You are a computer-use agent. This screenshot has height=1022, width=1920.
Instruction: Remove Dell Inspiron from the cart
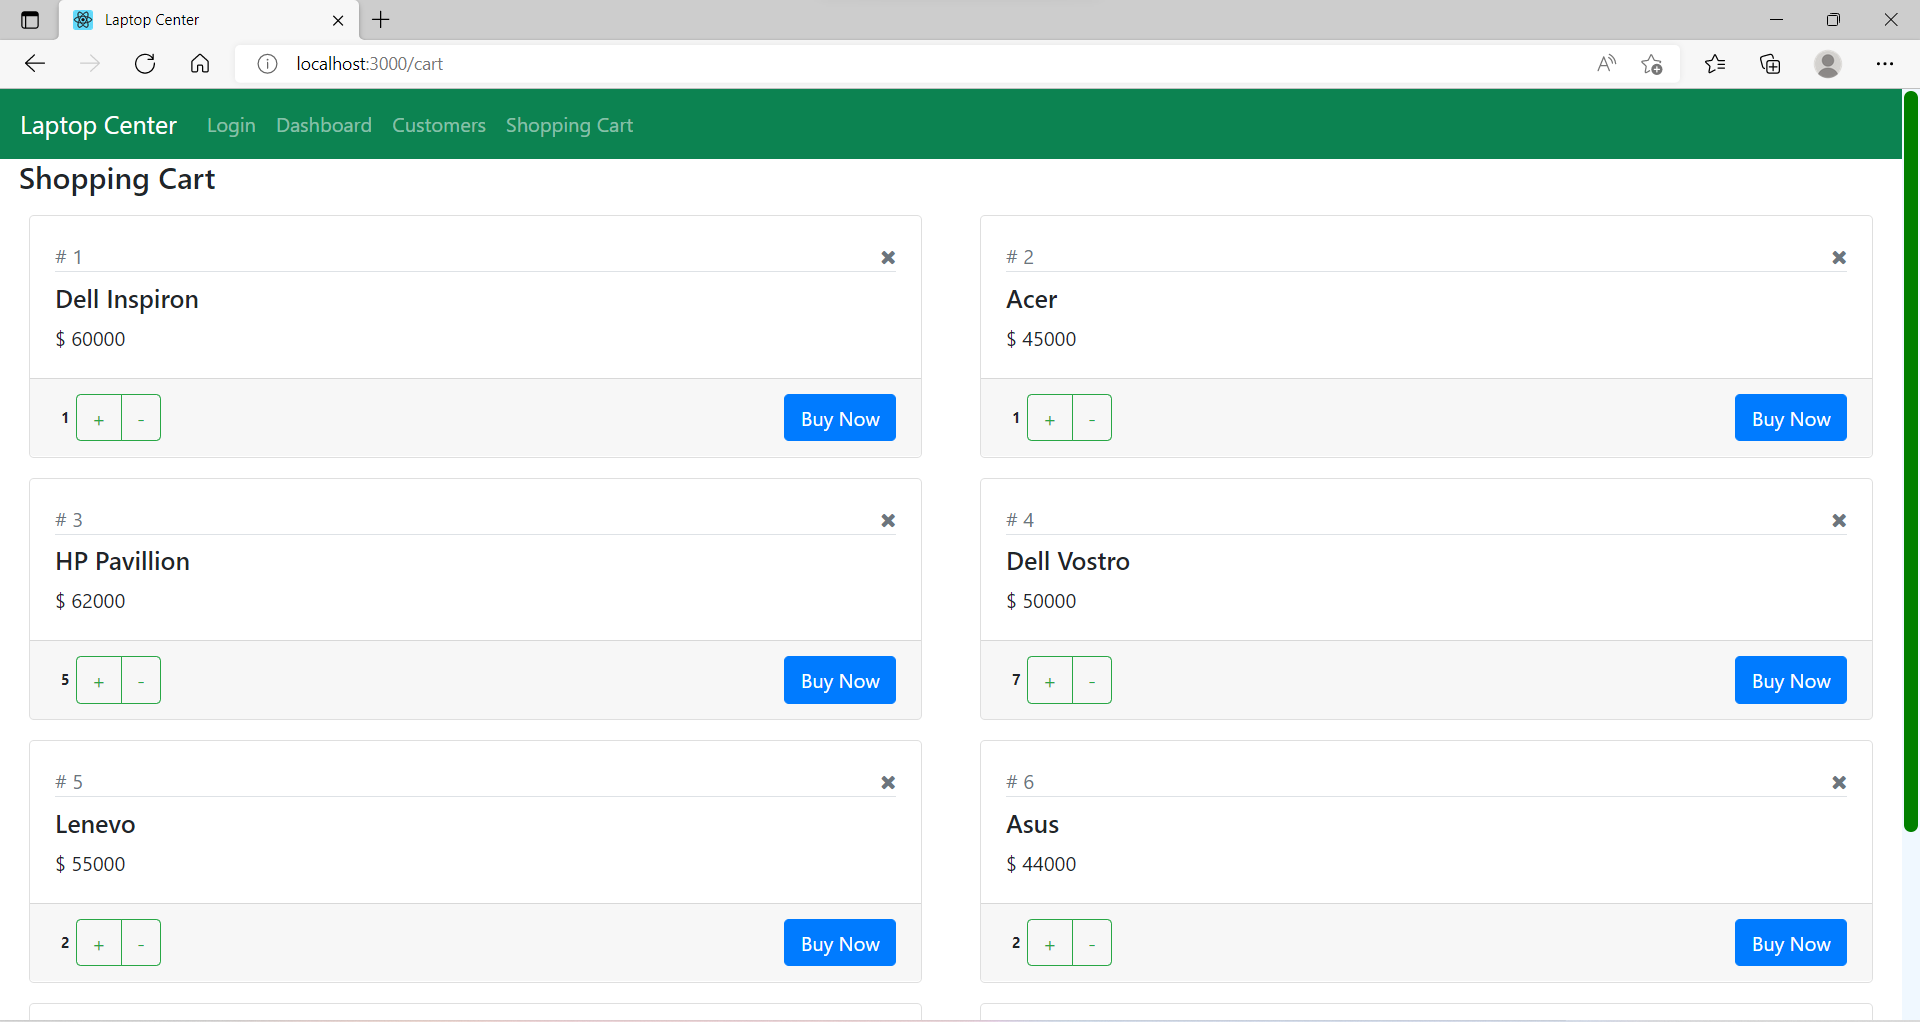[888, 257]
